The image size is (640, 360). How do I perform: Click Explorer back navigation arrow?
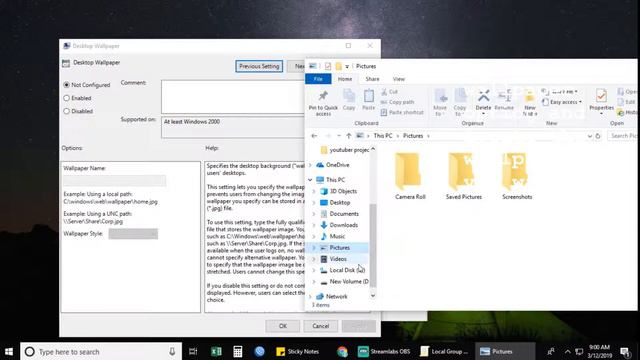tap(314, 136)
